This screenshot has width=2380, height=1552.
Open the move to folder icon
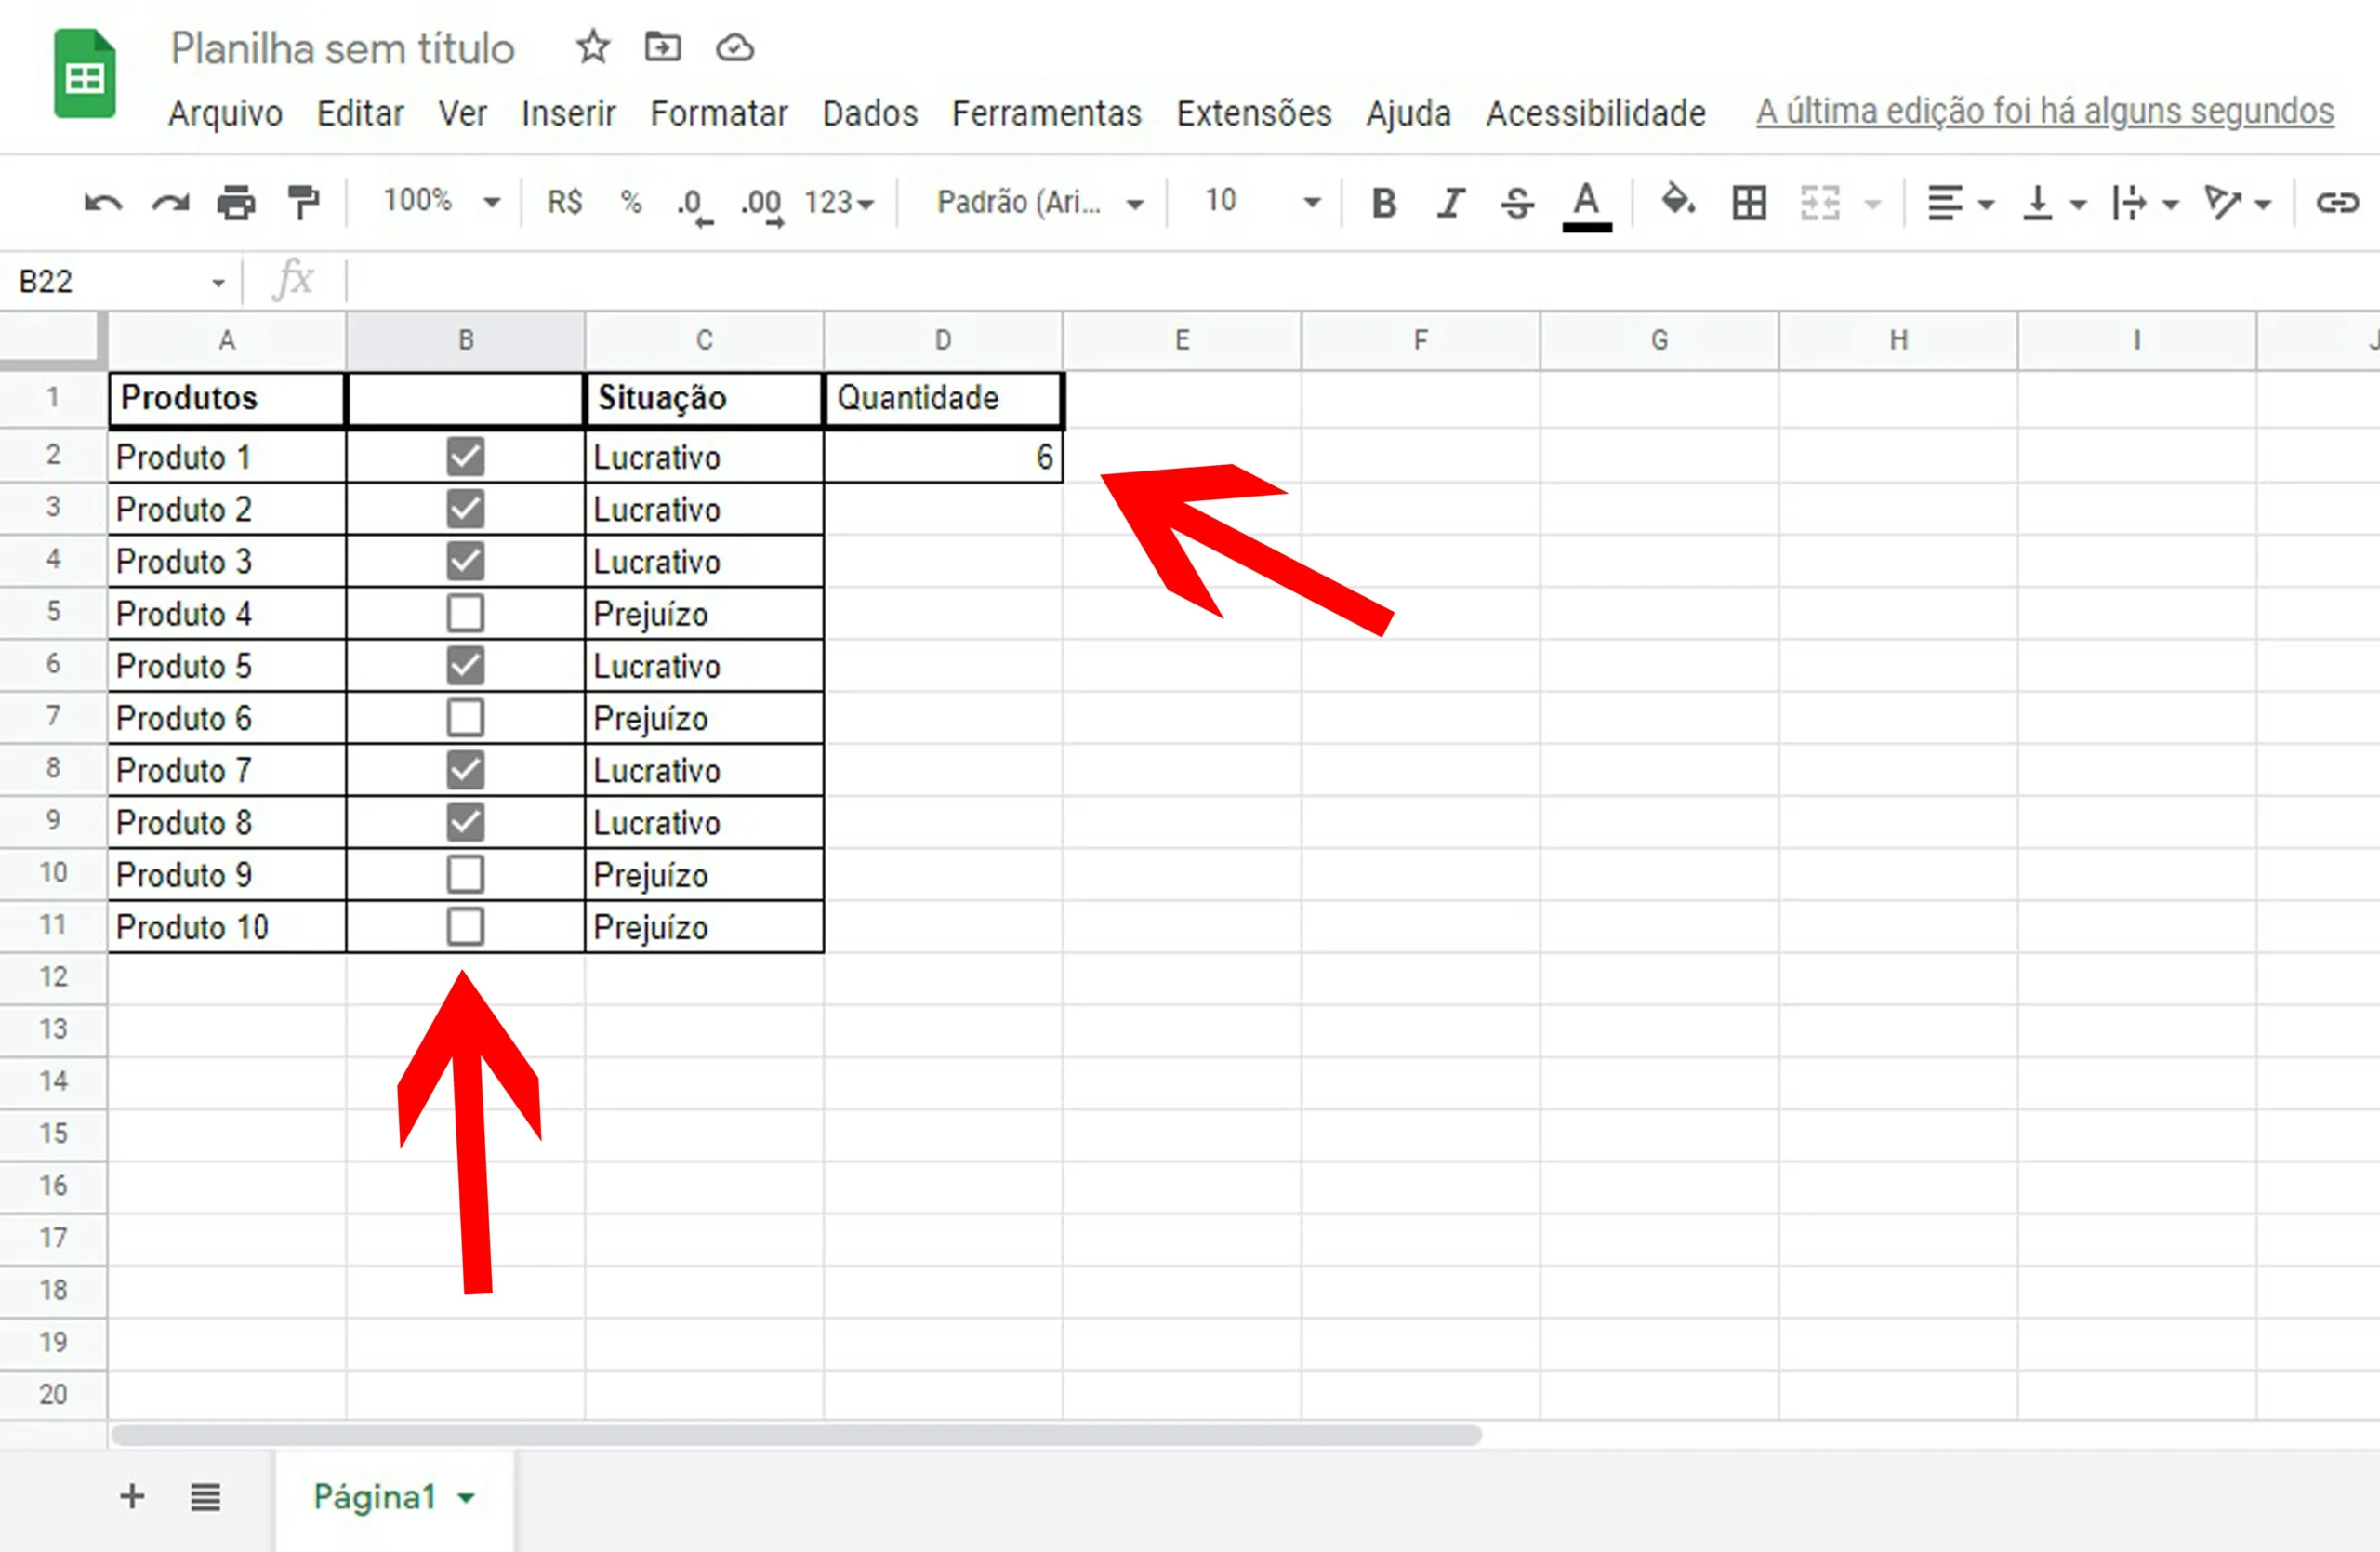(x=662, y=47)
